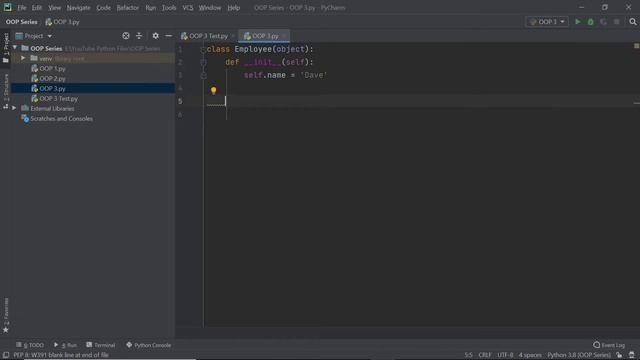Hide the Project tool window
640x360 pixels.
[x=168, y=36]
